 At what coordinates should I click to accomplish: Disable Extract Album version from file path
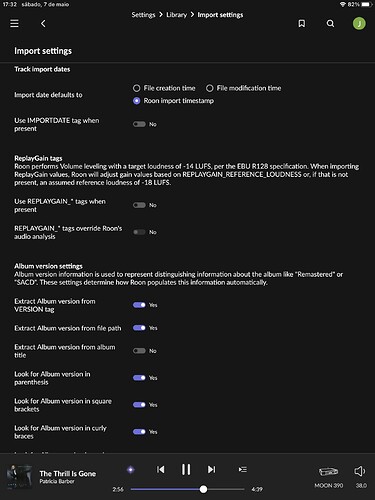(x=139, y=328)
